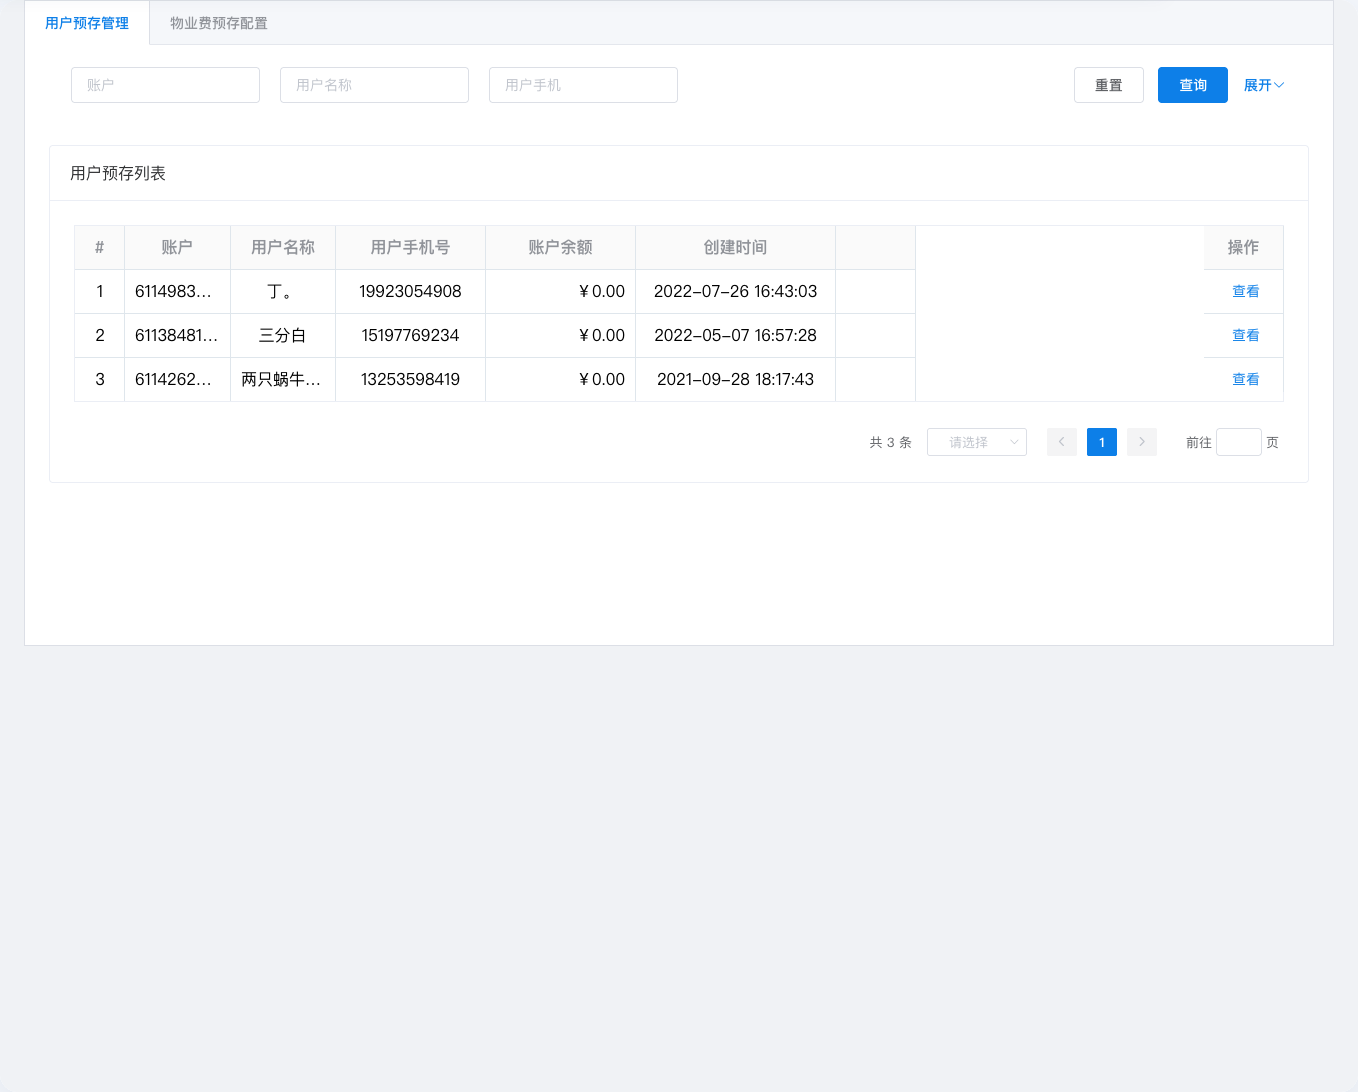View details for user 丁。
1358x1092 pixels.
pos(1245,291)
